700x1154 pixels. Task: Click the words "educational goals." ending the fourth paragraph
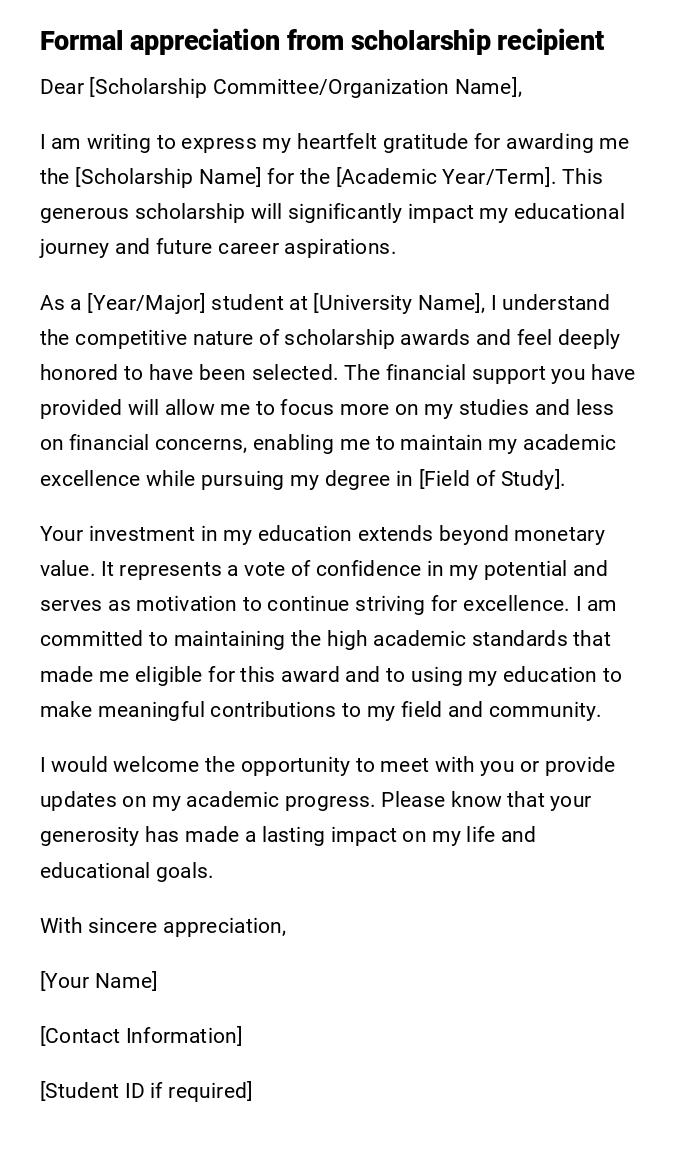tap(127, 871)
